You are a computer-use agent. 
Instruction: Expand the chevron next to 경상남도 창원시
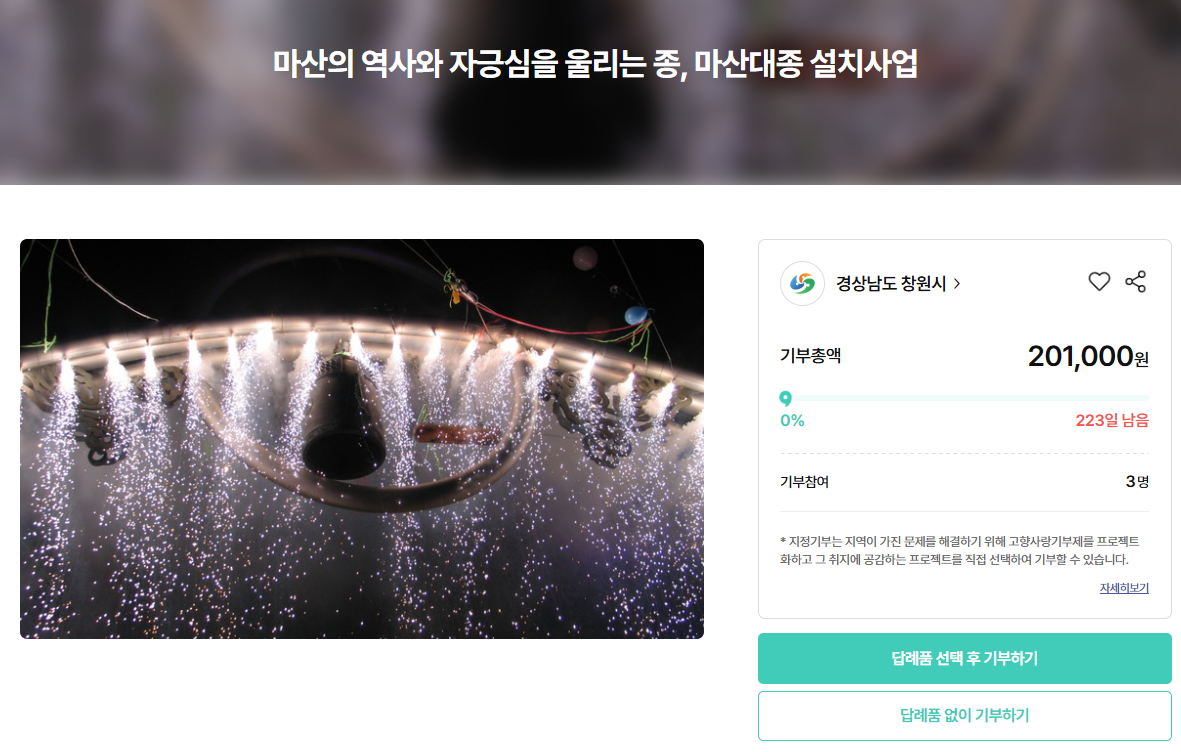click(957, 283)
